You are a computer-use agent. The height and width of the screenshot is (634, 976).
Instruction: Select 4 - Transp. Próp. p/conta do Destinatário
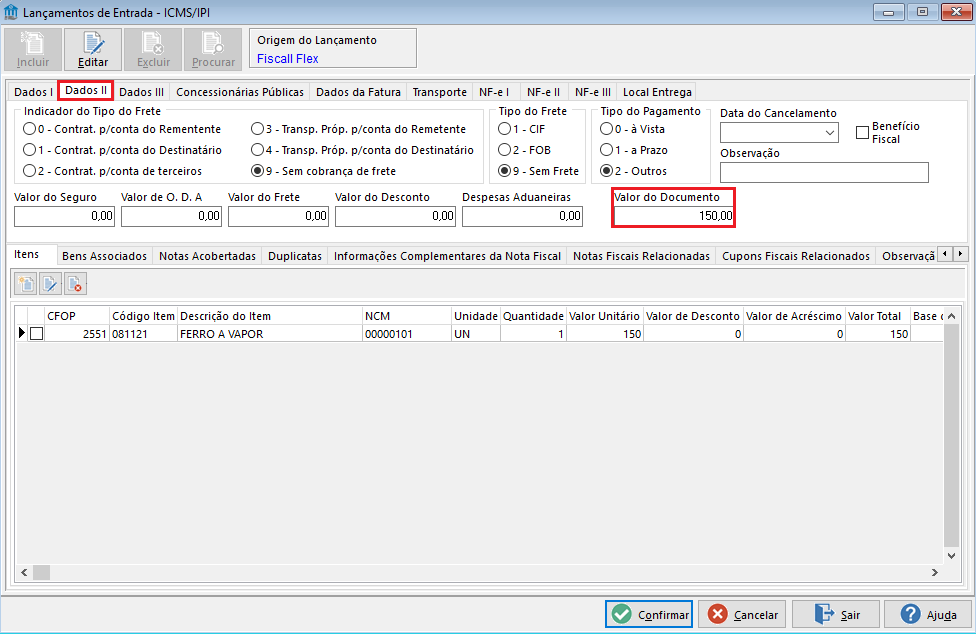[x=362, y=150]
